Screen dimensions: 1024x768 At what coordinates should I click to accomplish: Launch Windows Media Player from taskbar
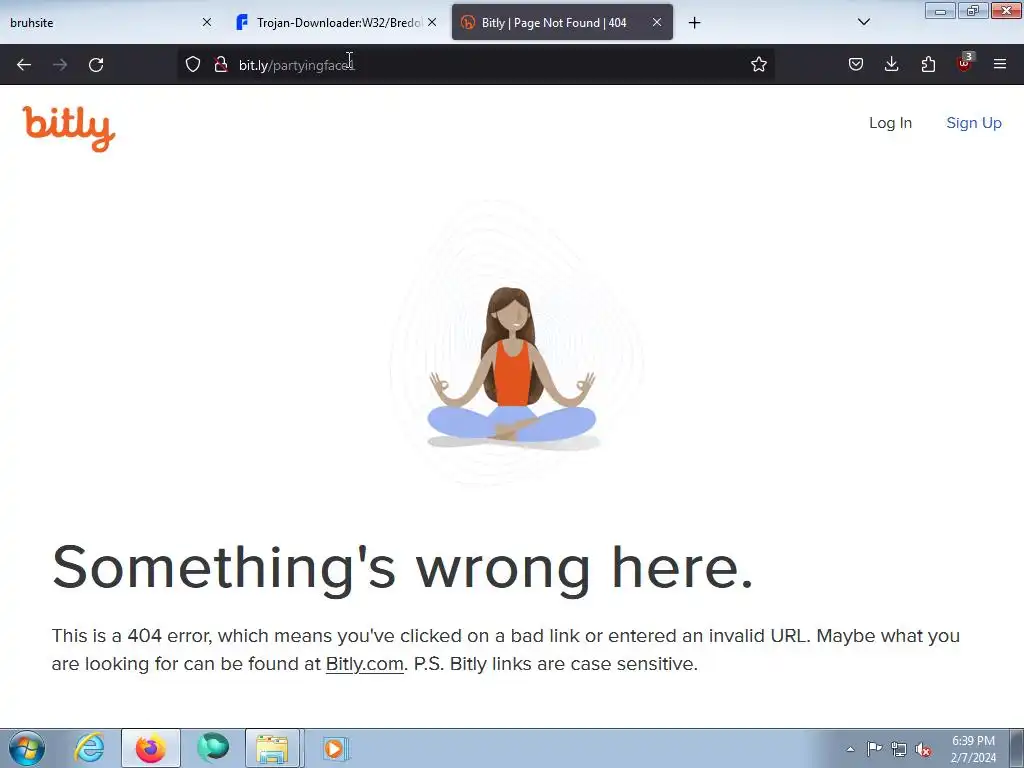click(336, 748)
